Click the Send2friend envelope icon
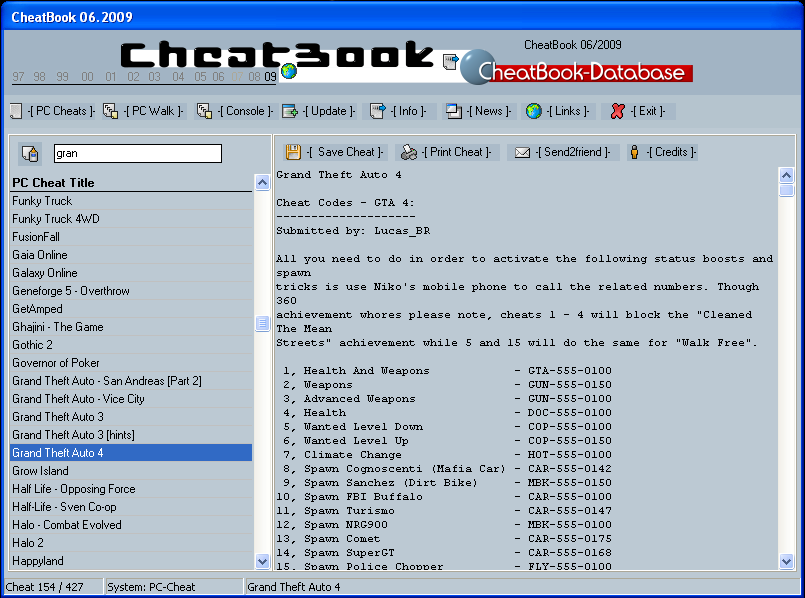This screenshot has width=805, height=598. [522, 152]
